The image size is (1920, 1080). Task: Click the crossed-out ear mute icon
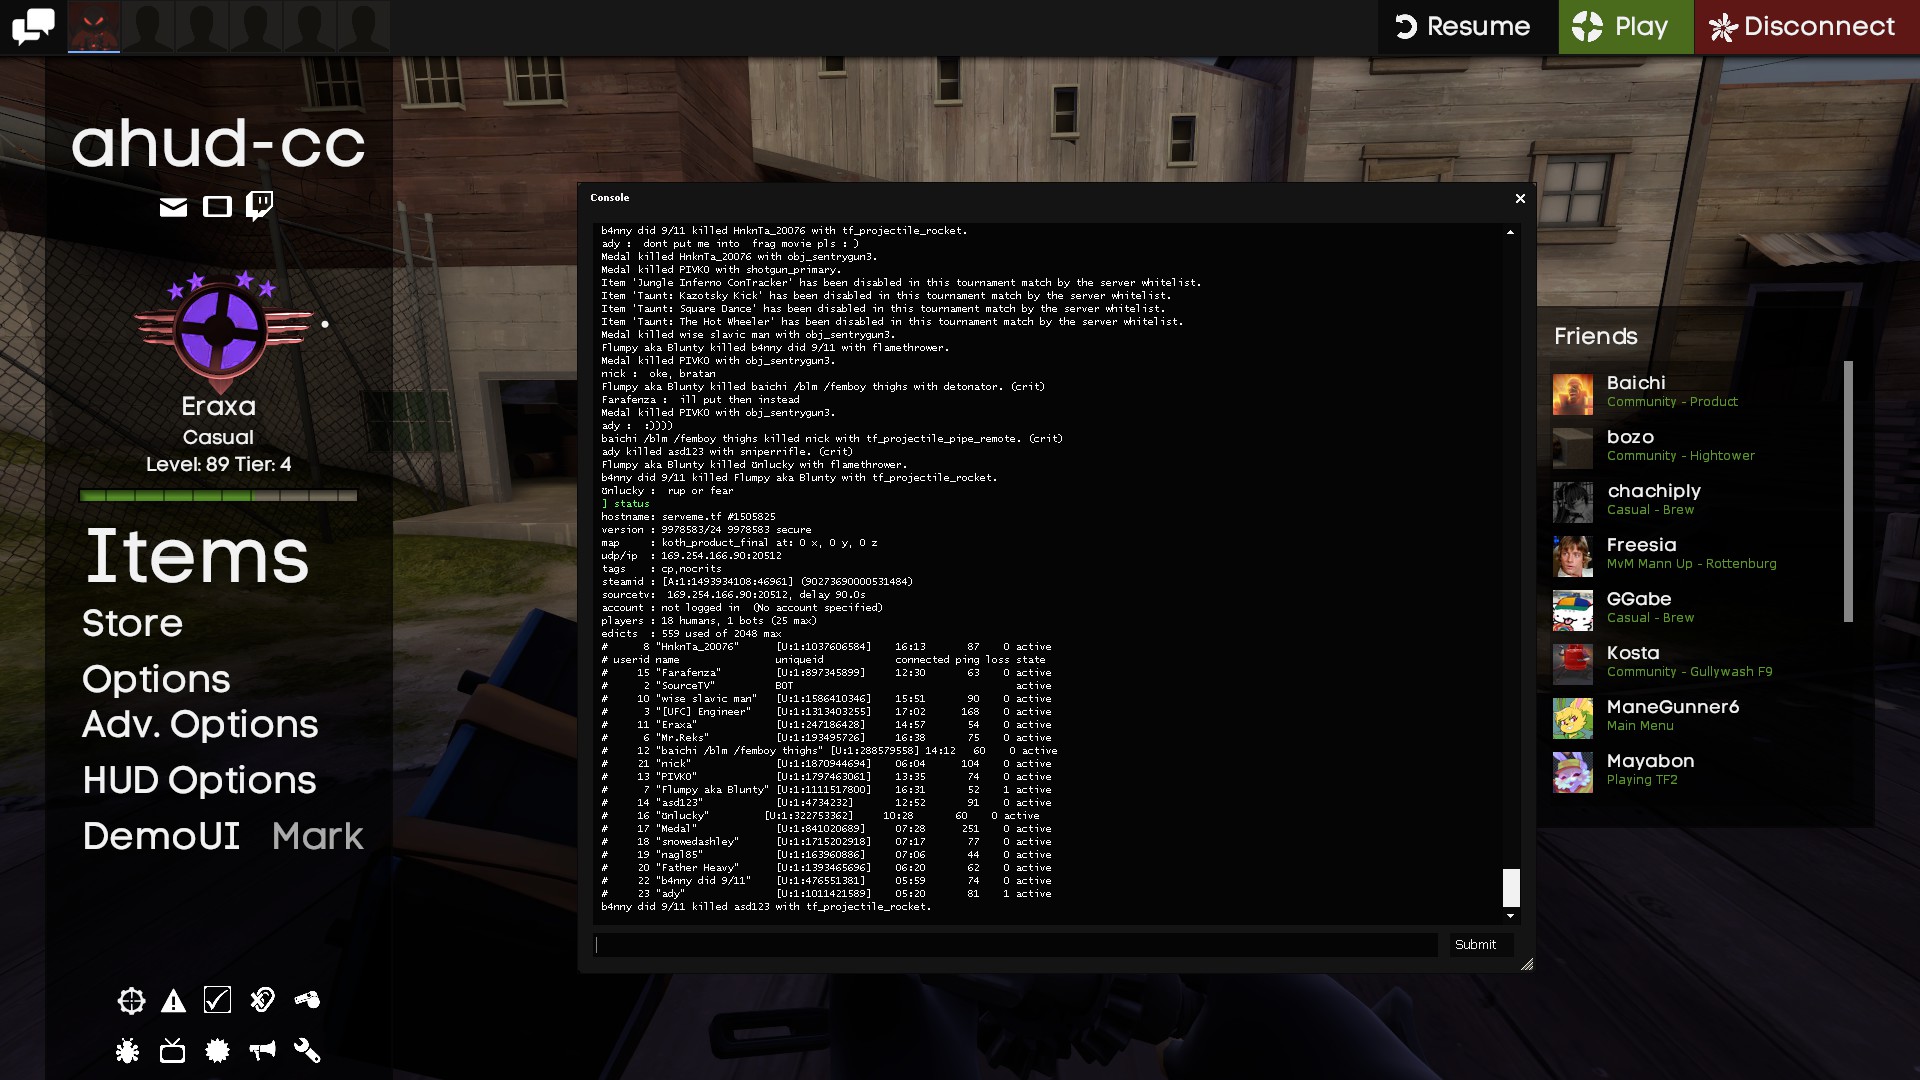pyautogui.click(x=262, y=1000)
